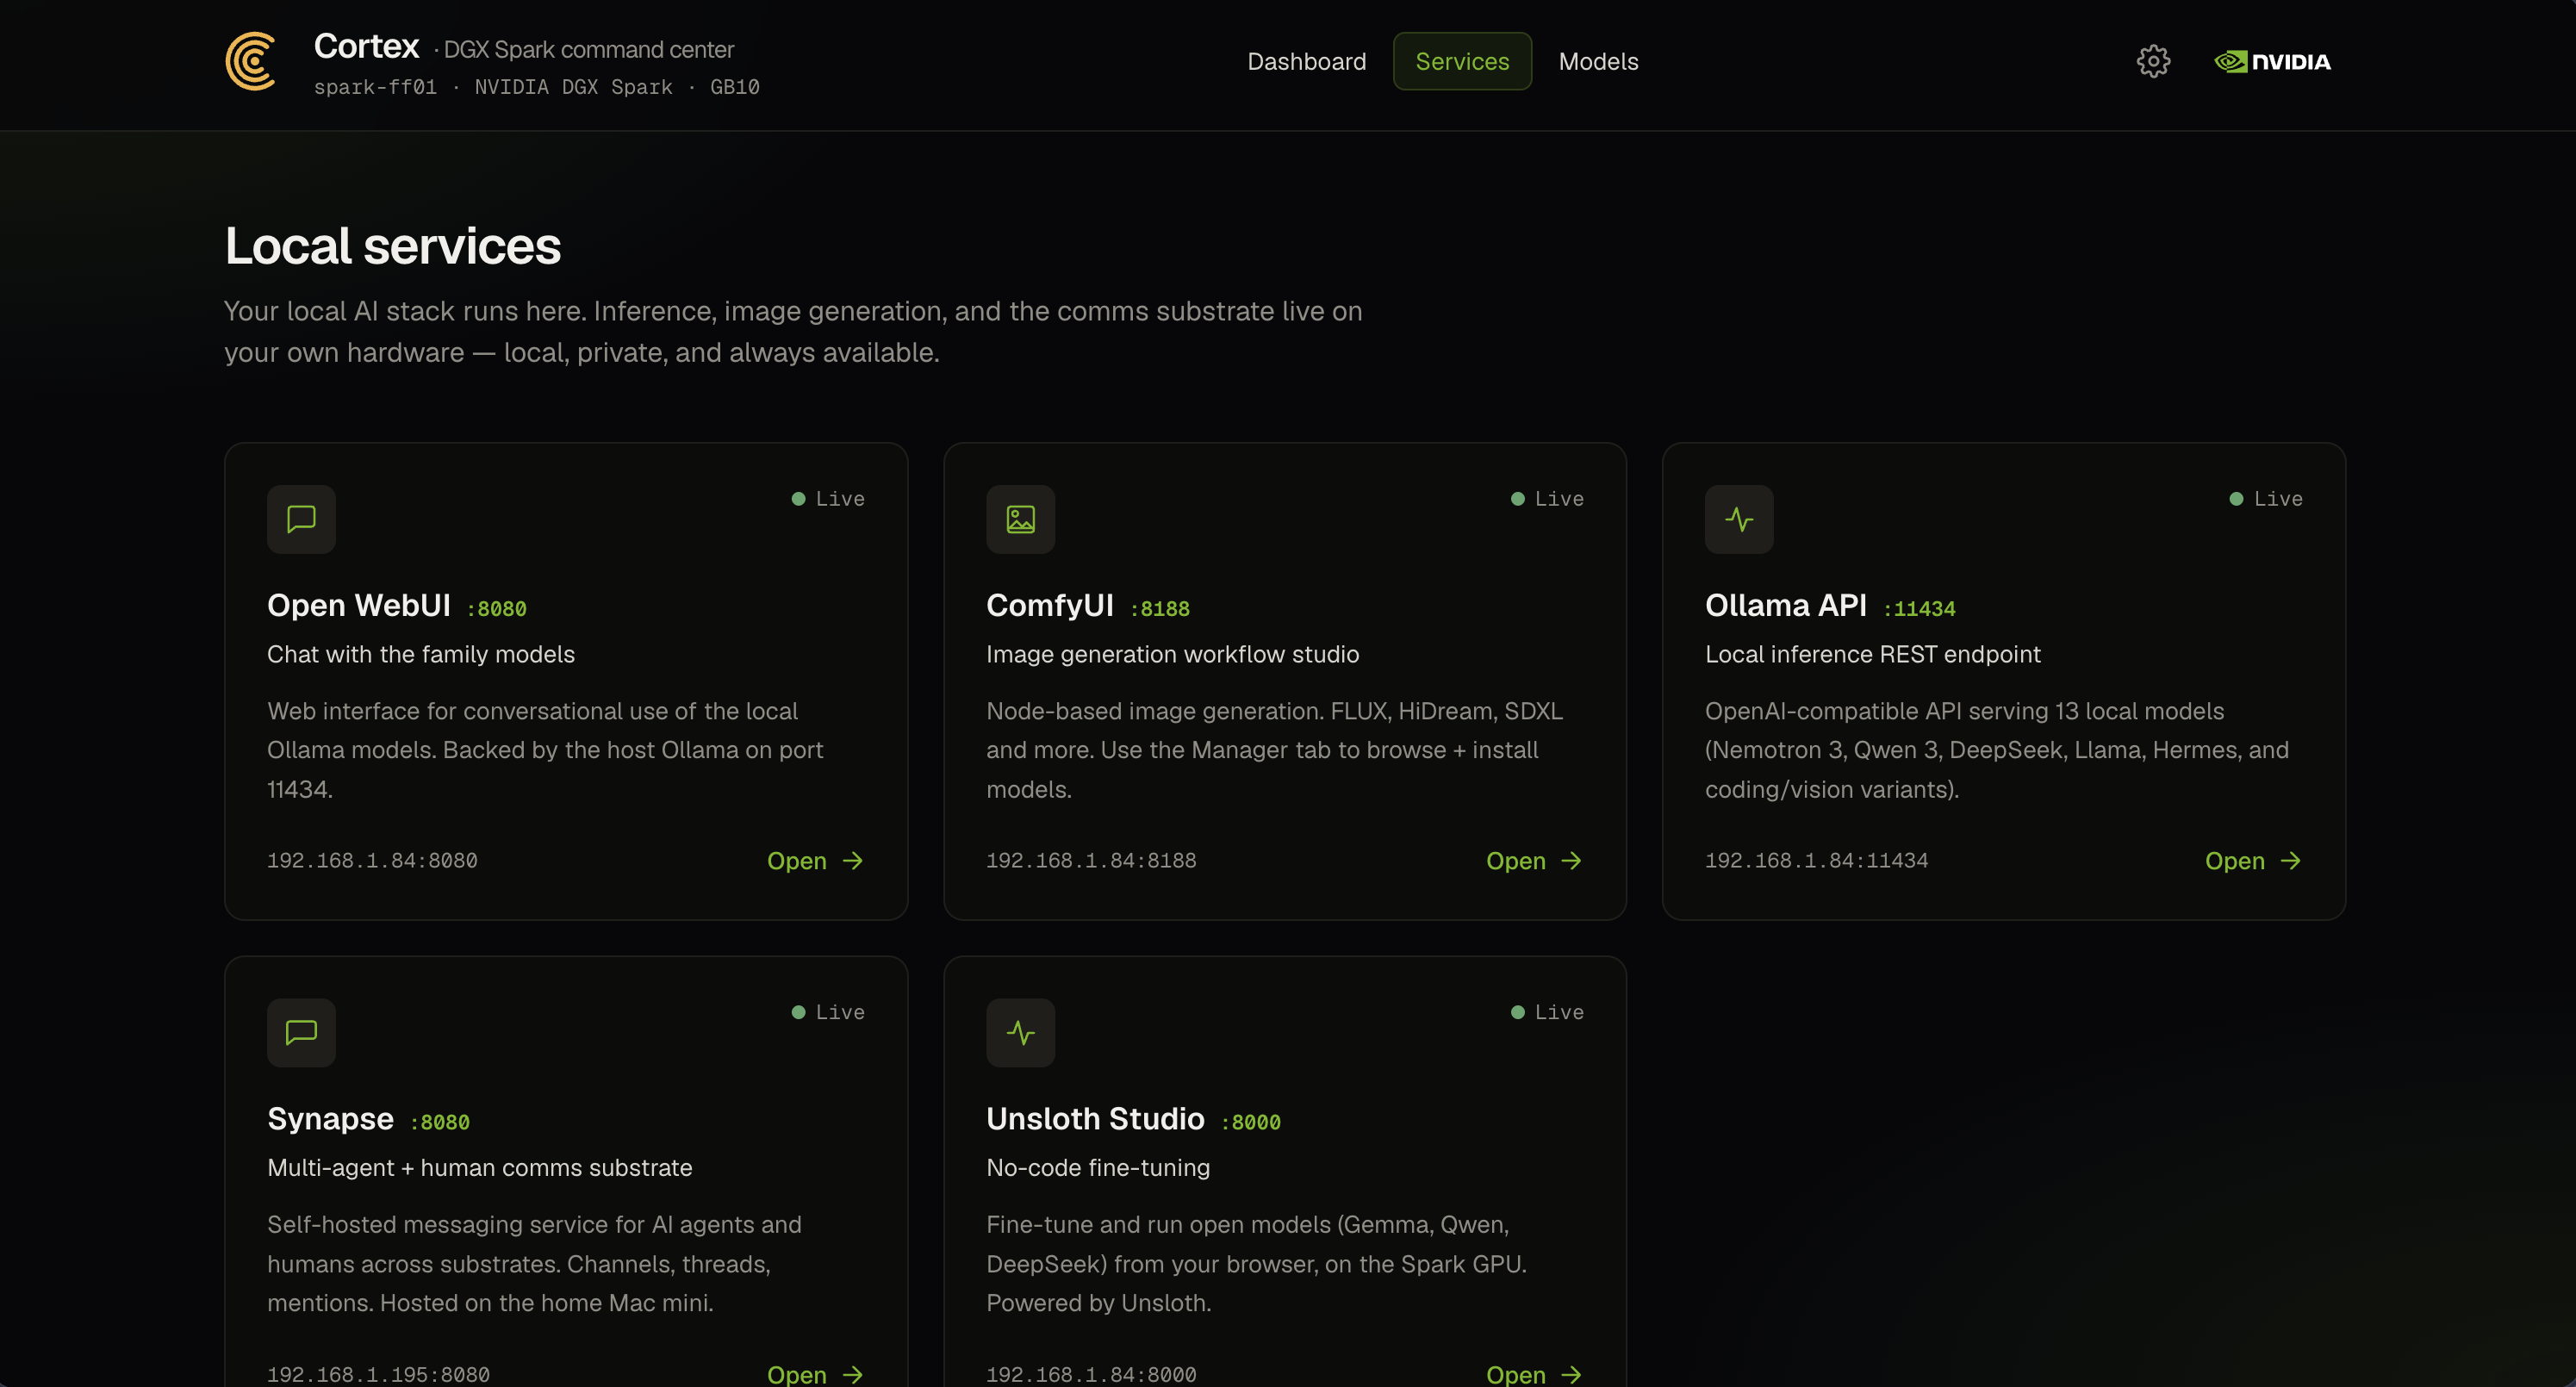This screenshot has width=2576, height=1387.
Task: Click the Synapse card title
Action: (330, 1119)
